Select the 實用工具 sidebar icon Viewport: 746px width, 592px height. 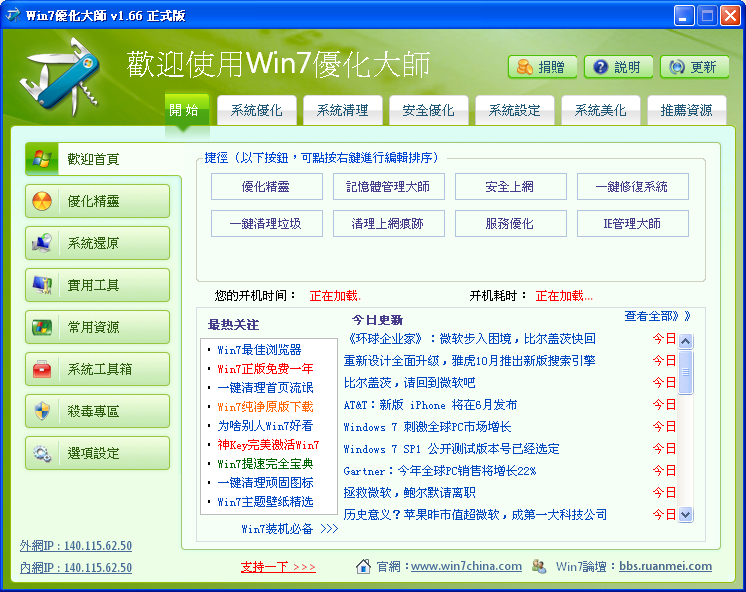click(x=42, y=285)
